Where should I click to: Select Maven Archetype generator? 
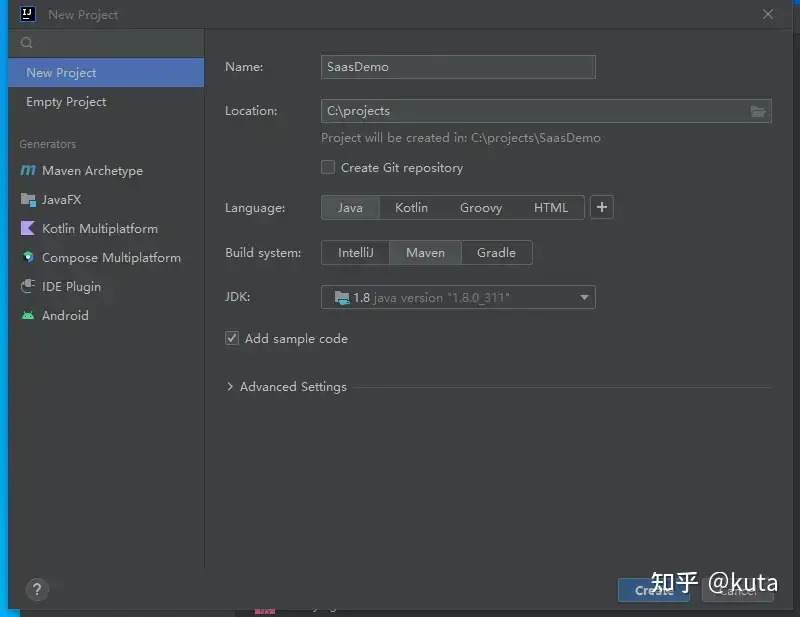point(106,170)
